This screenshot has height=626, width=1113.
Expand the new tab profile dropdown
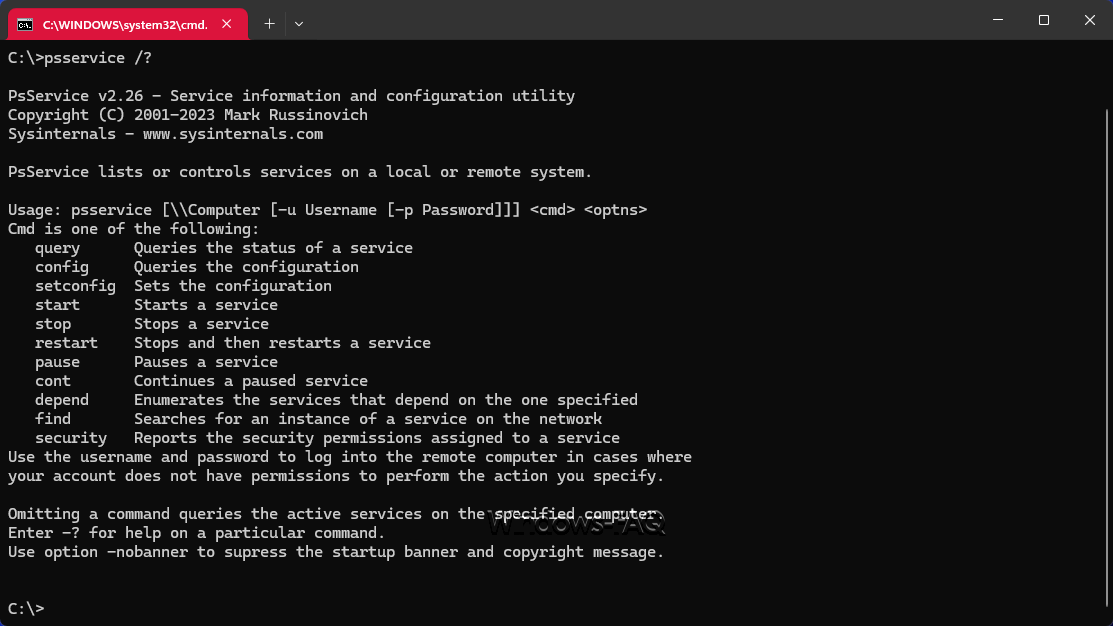point(299,23)
